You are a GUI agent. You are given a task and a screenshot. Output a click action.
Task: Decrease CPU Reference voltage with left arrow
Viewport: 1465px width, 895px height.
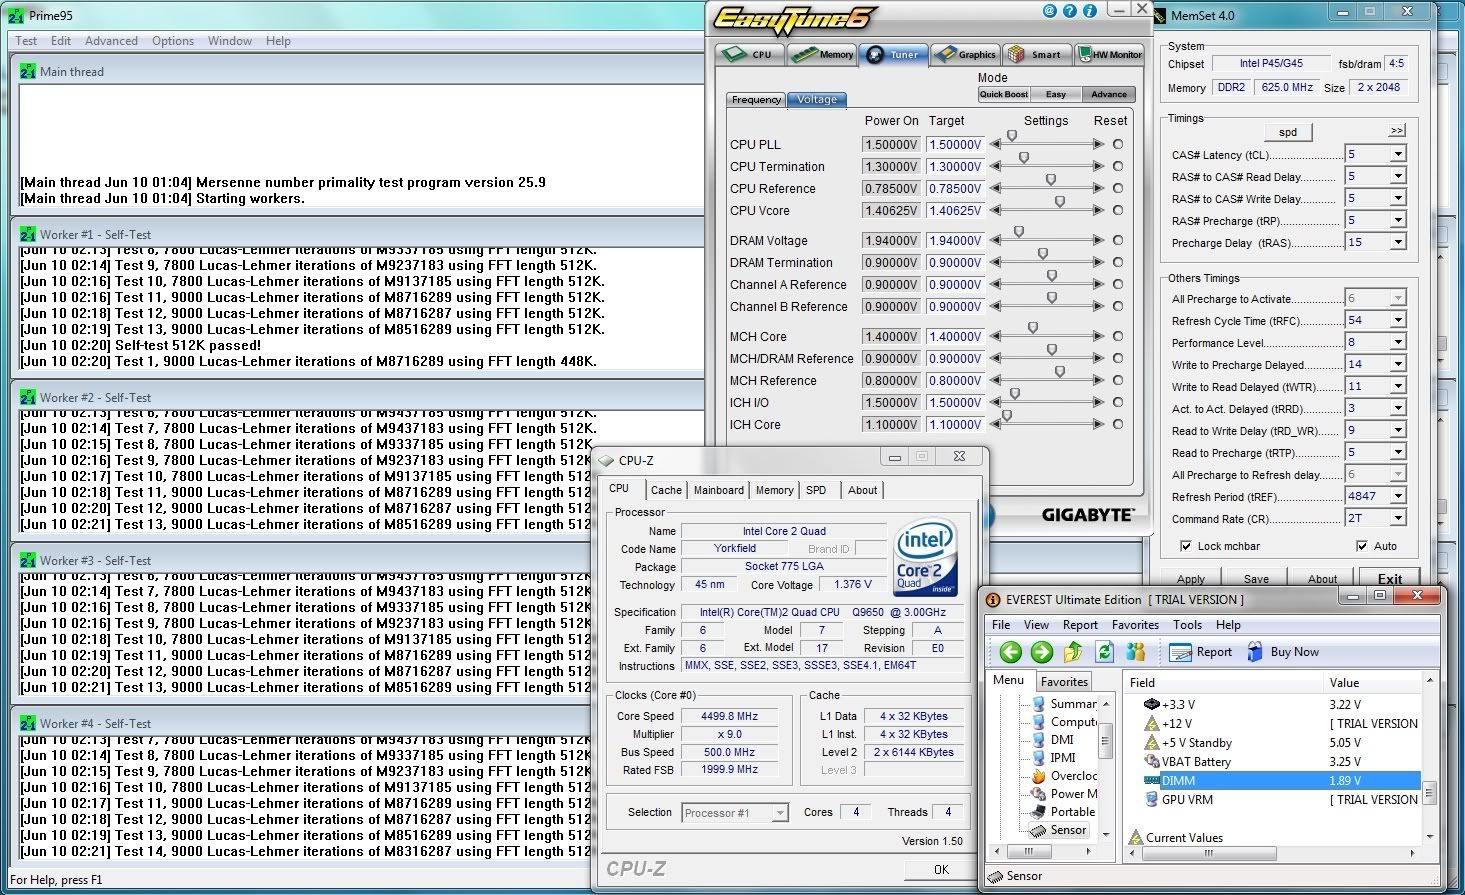[995, 188]
